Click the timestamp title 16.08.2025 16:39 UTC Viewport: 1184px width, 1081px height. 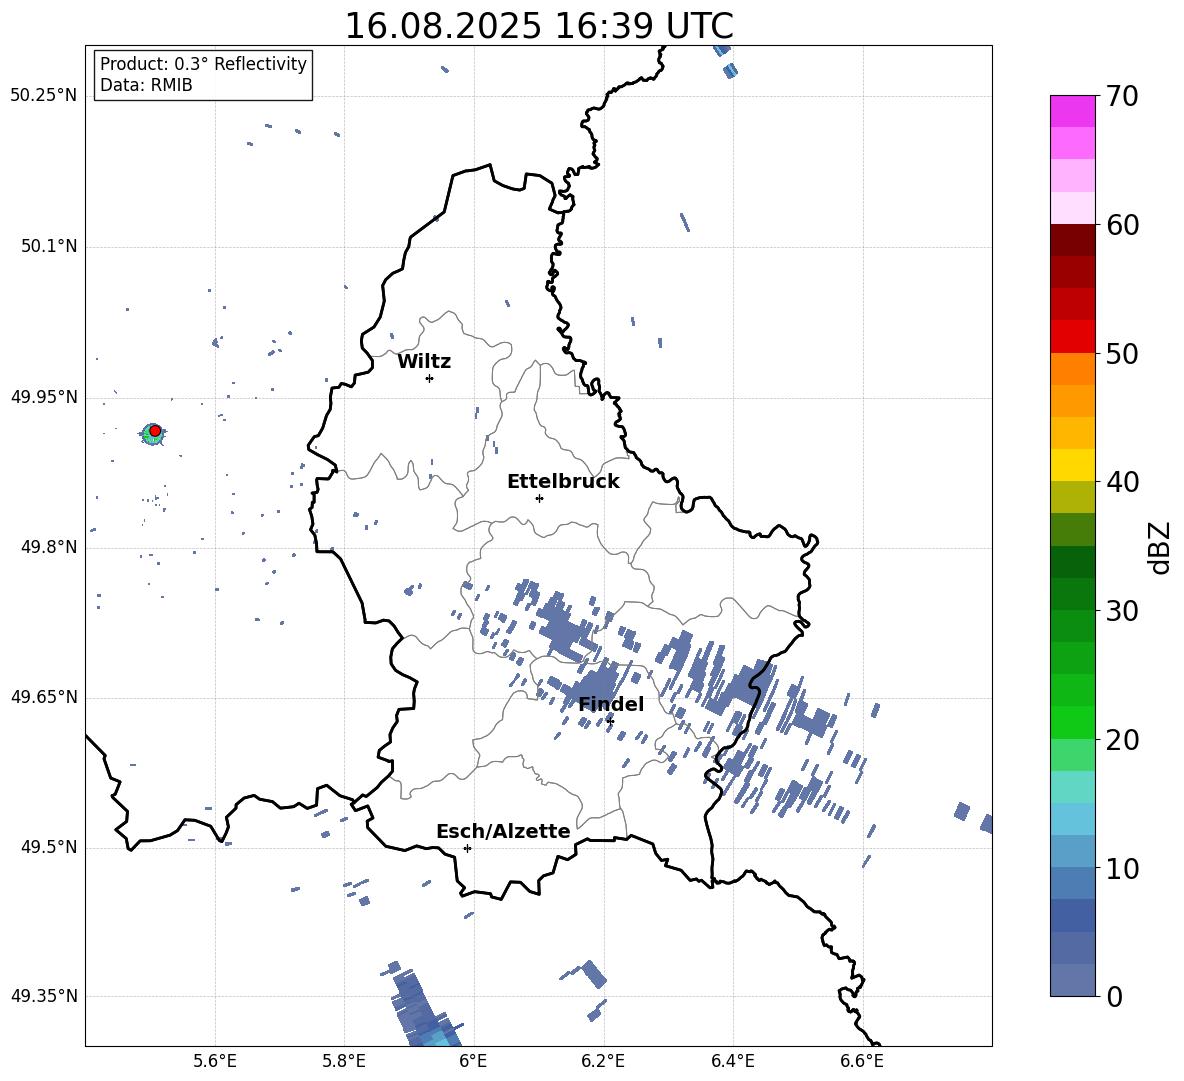pyautogui.click(x=539, y=26)
